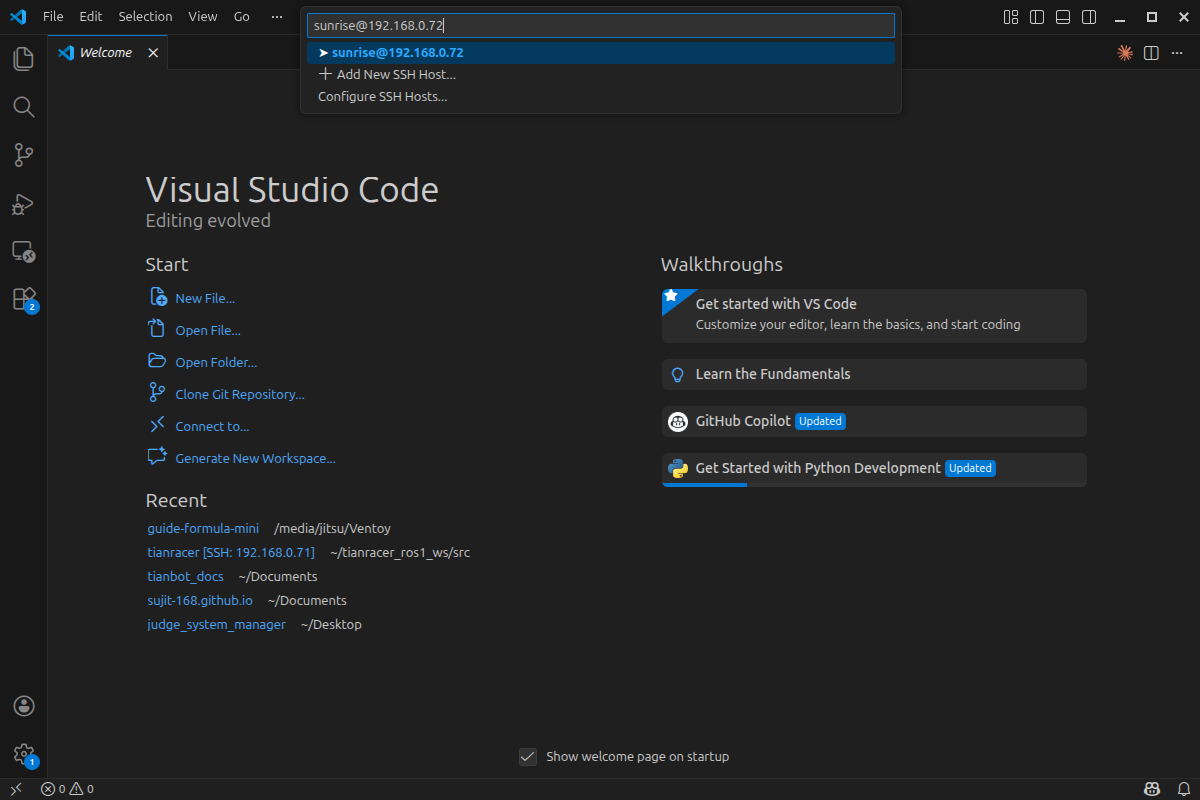Open the Run and Debug view

24,204
